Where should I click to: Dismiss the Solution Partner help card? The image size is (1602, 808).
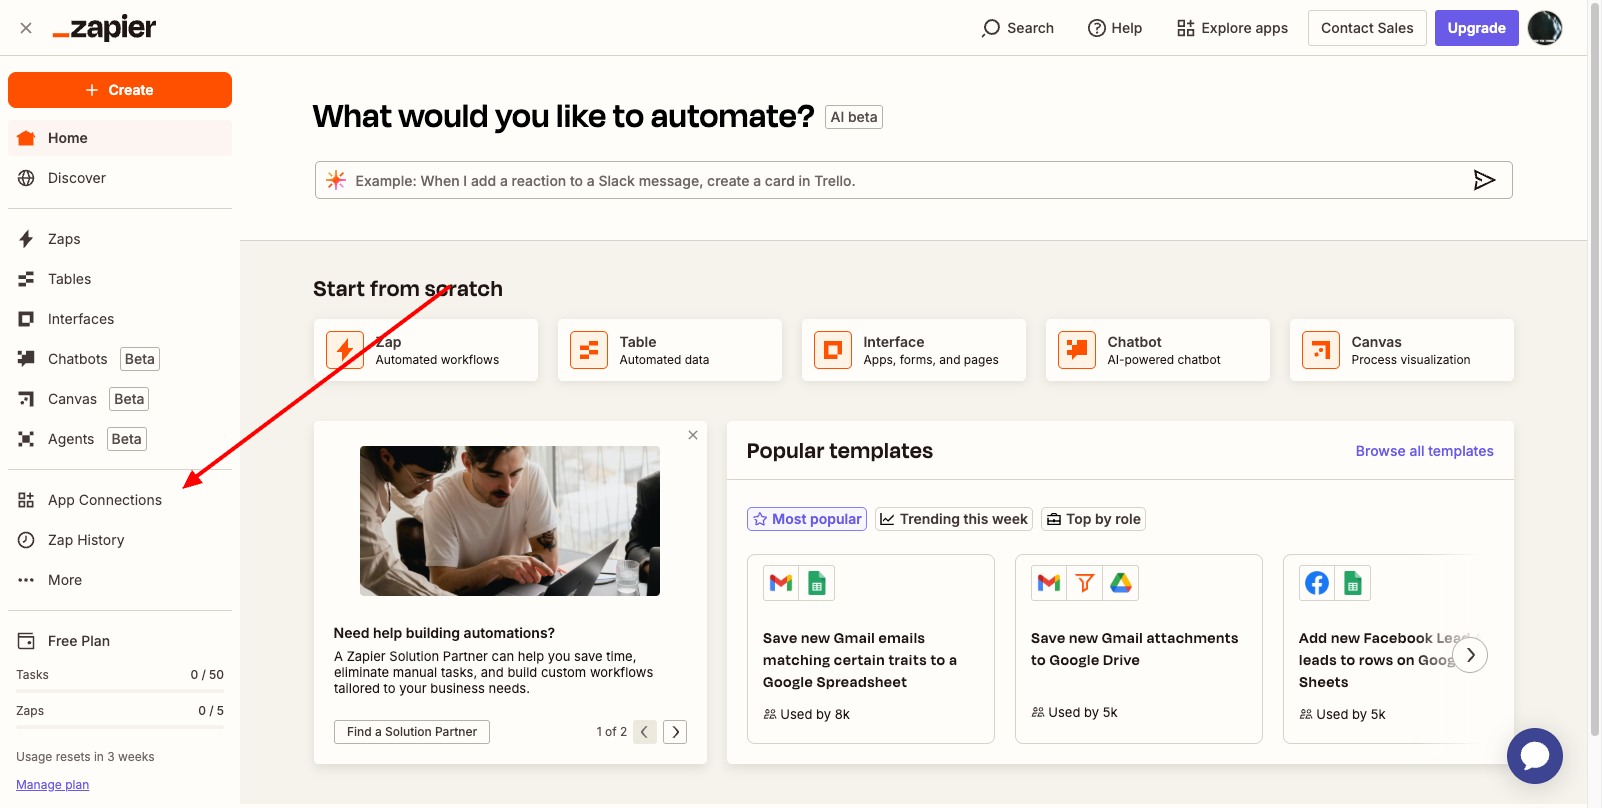[693, 435]
